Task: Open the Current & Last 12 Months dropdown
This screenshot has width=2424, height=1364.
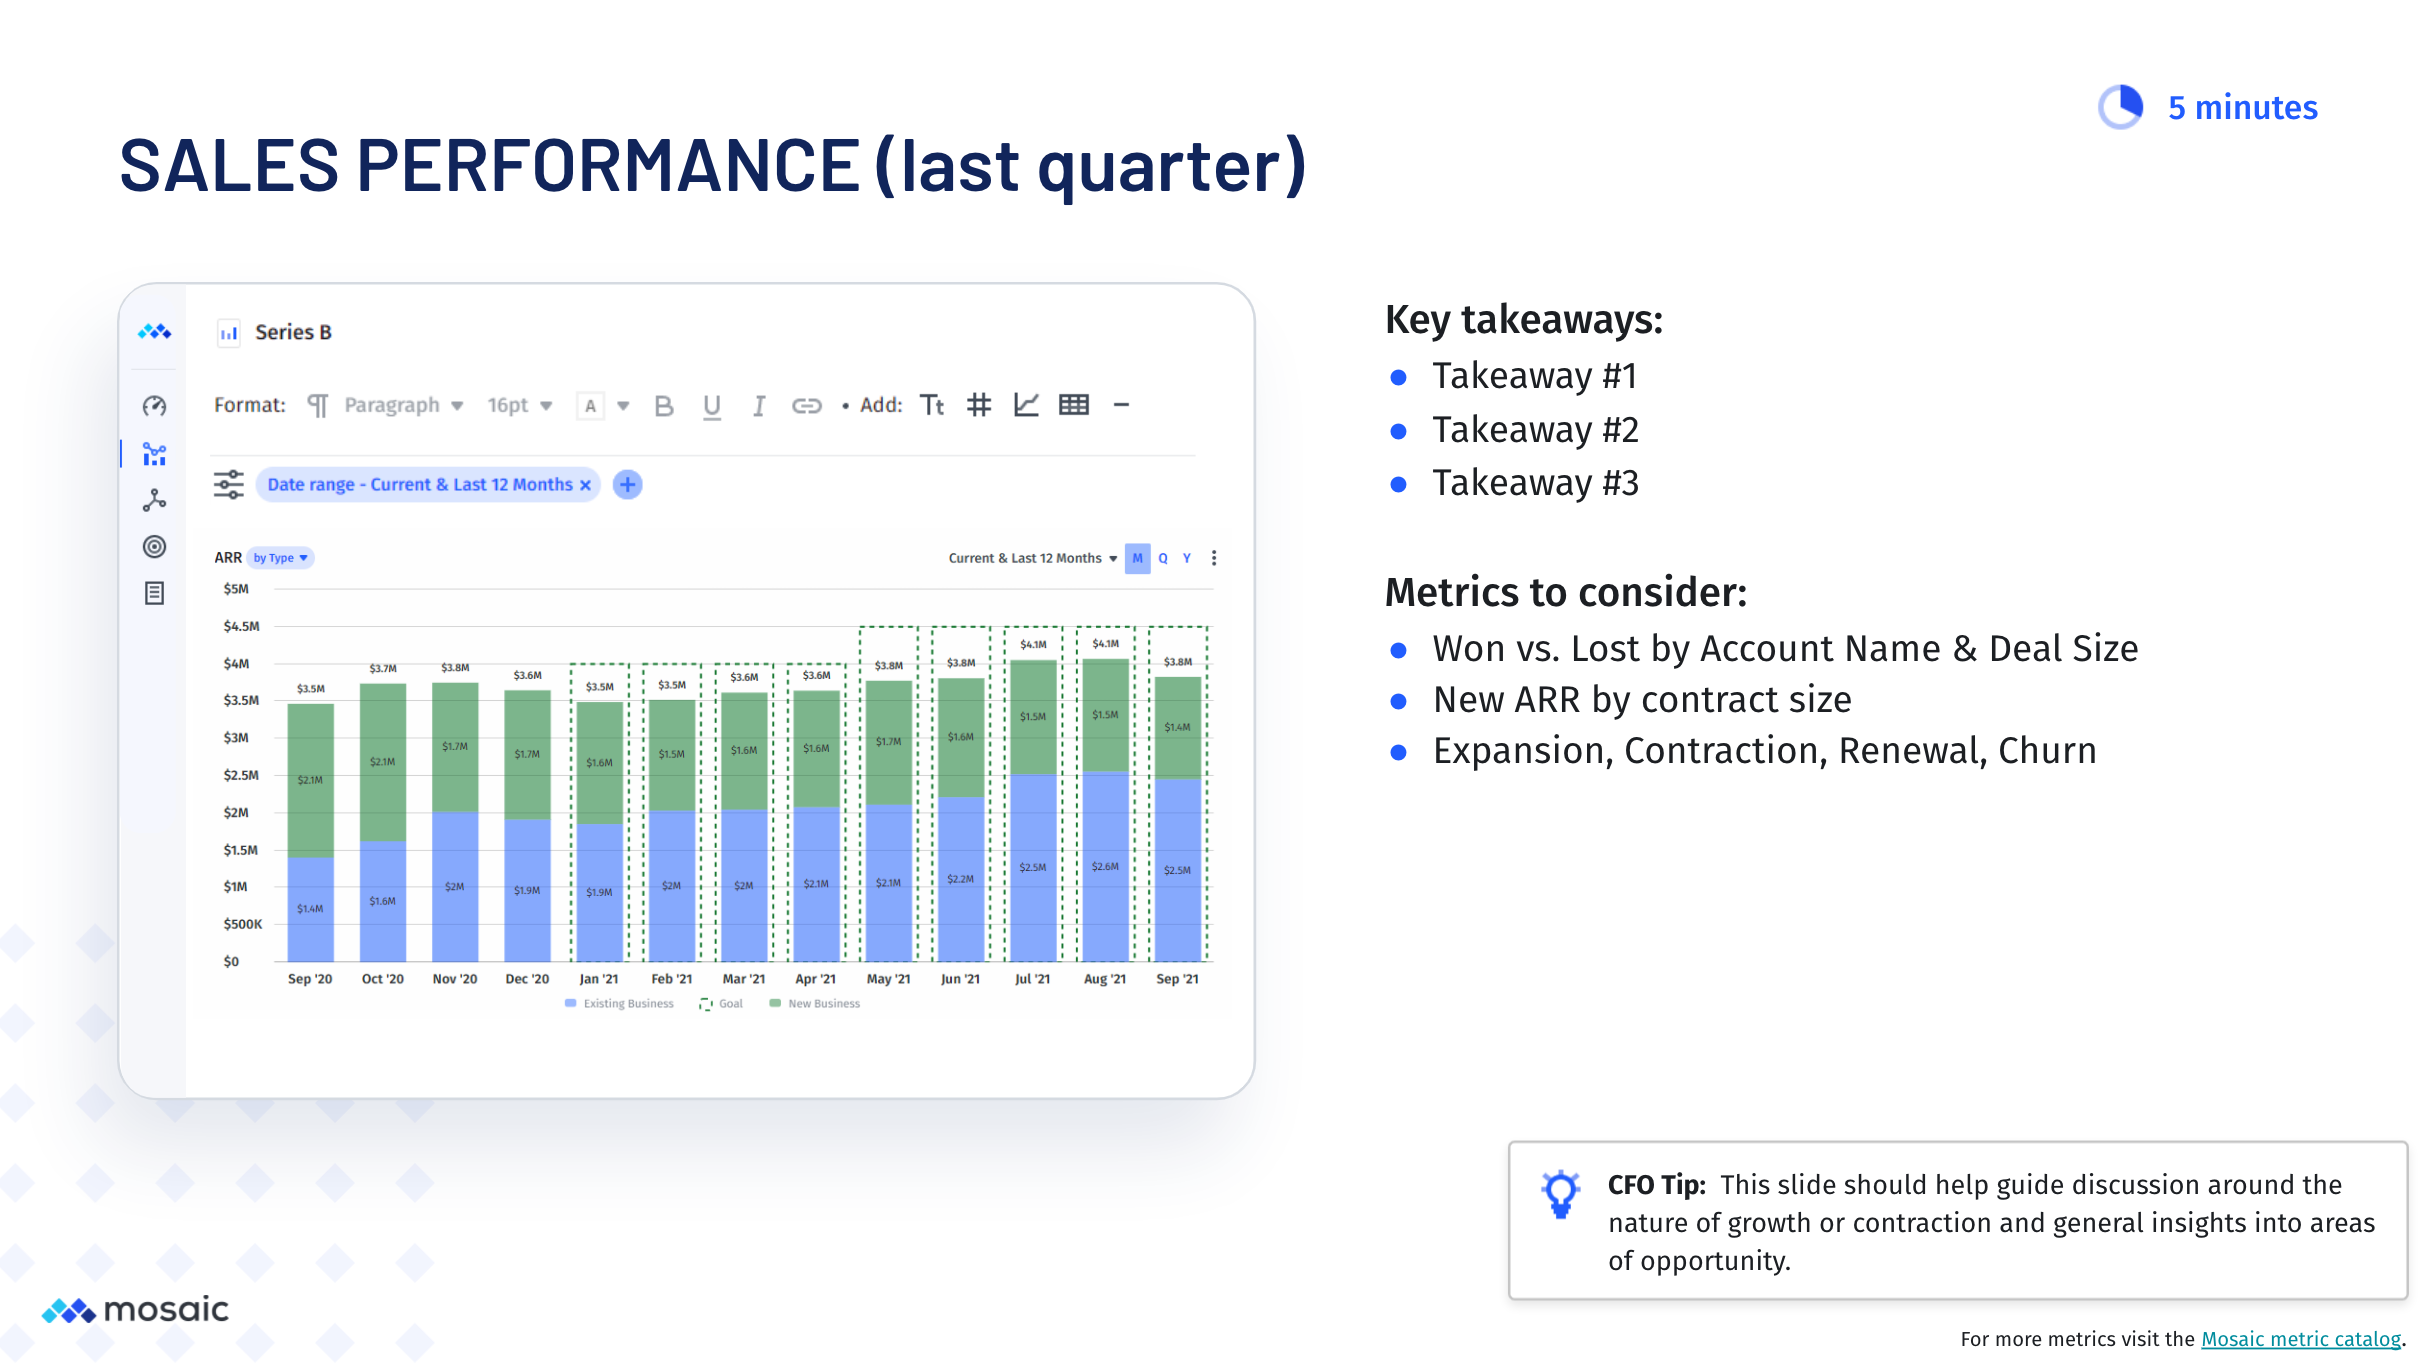Action: 1113,558
